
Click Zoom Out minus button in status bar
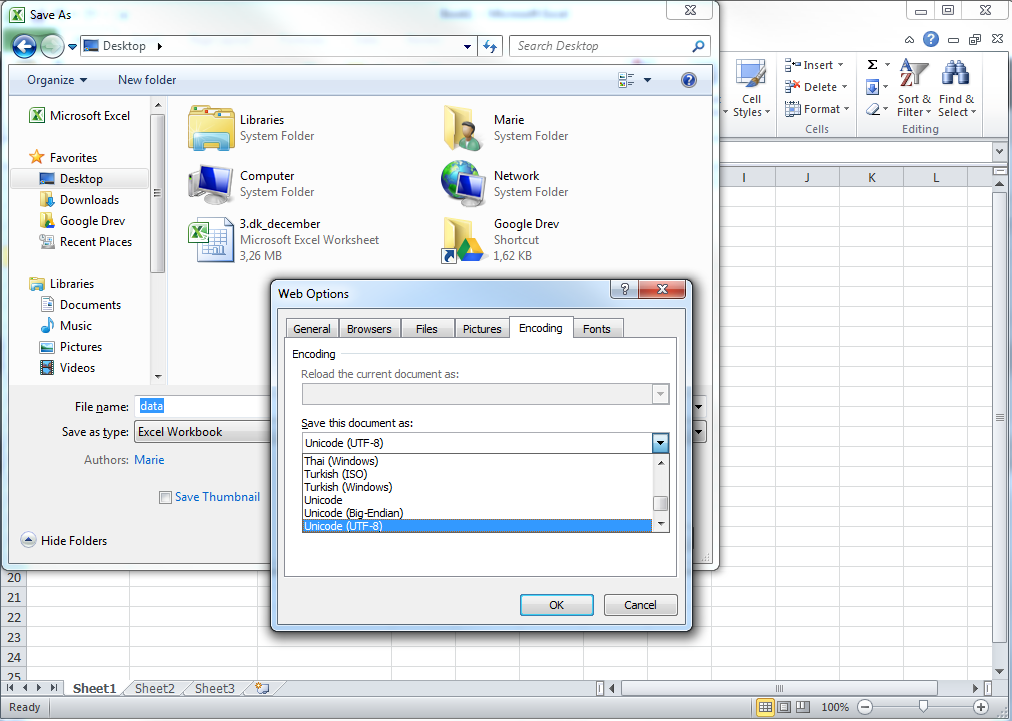coord(865,707)
